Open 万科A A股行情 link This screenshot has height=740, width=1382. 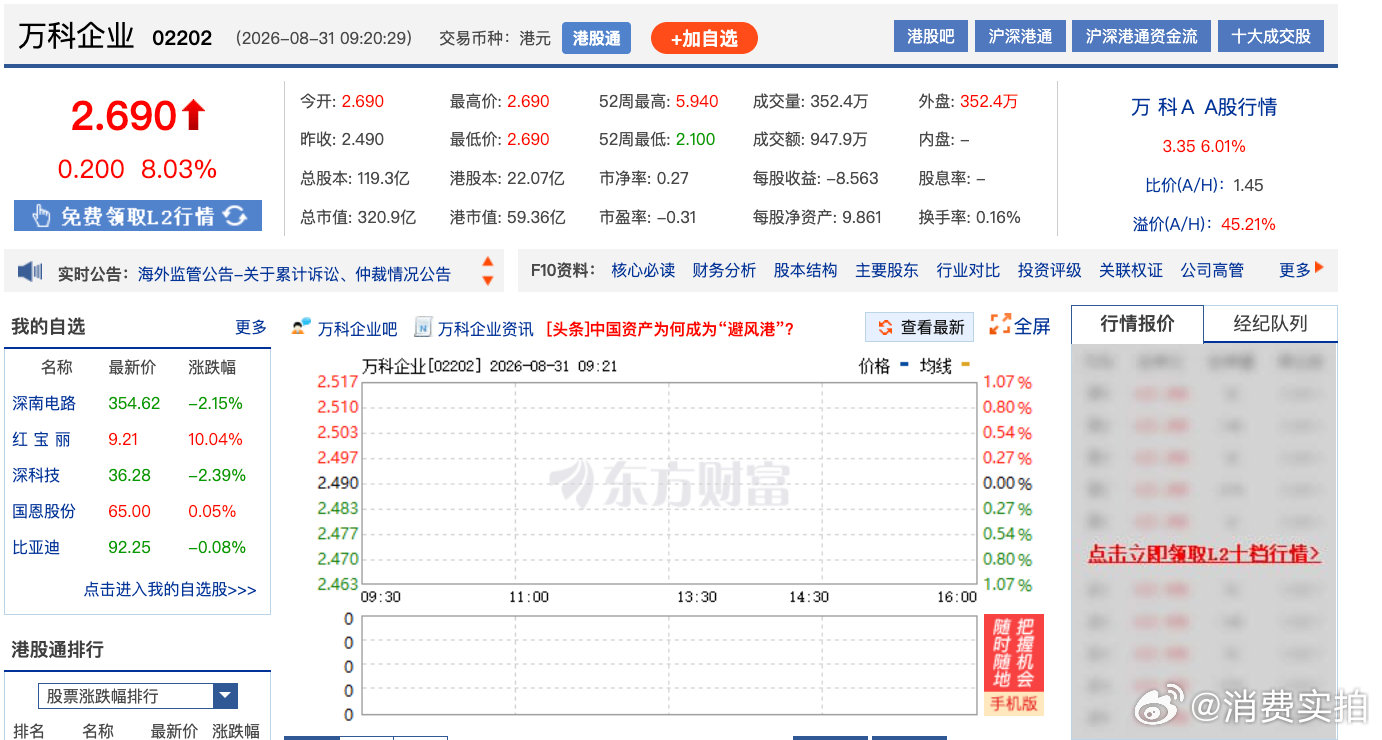click(1204, 107)
